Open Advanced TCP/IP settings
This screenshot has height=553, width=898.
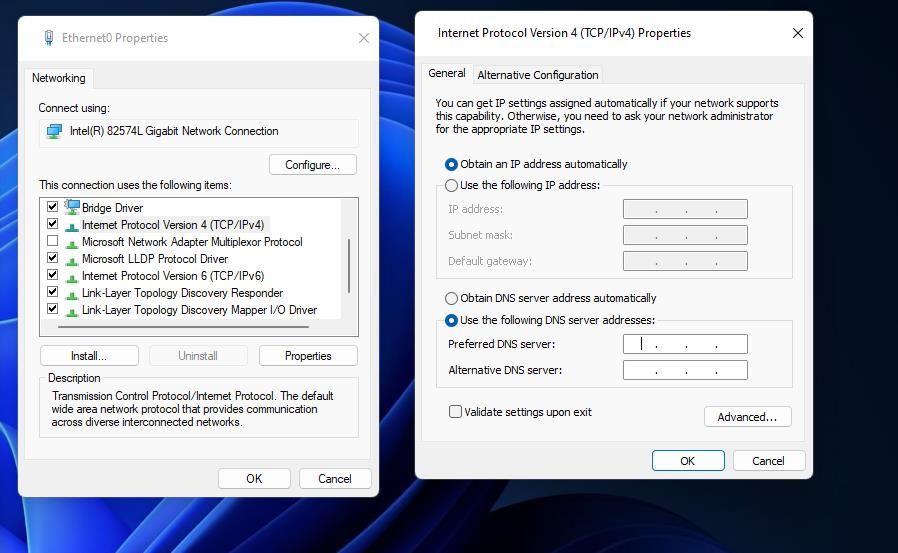tap(747, 417)
